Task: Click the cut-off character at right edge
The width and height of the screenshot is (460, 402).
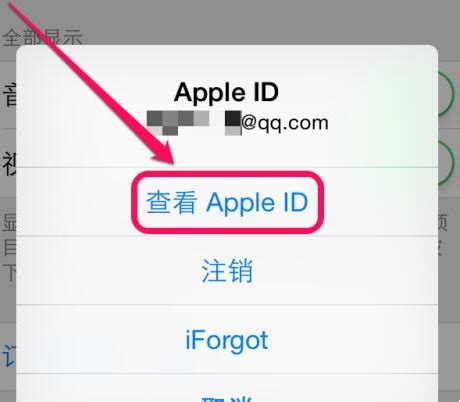Action: 442,223
